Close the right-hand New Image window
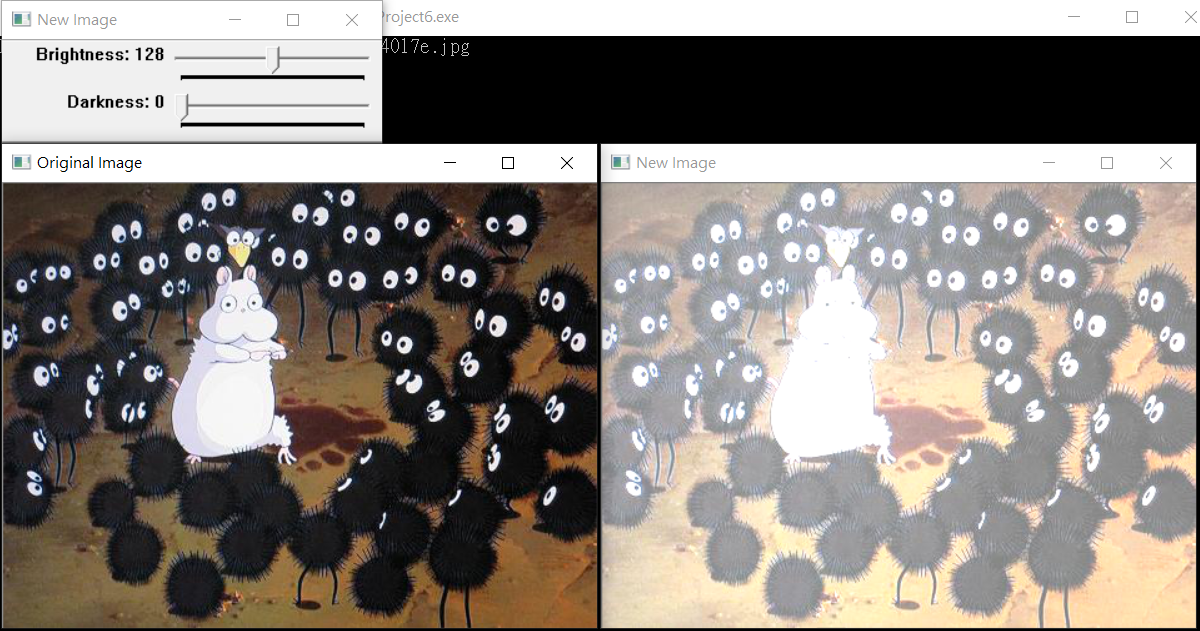The image size is (1200, 631). click(x=1166, y=162)
